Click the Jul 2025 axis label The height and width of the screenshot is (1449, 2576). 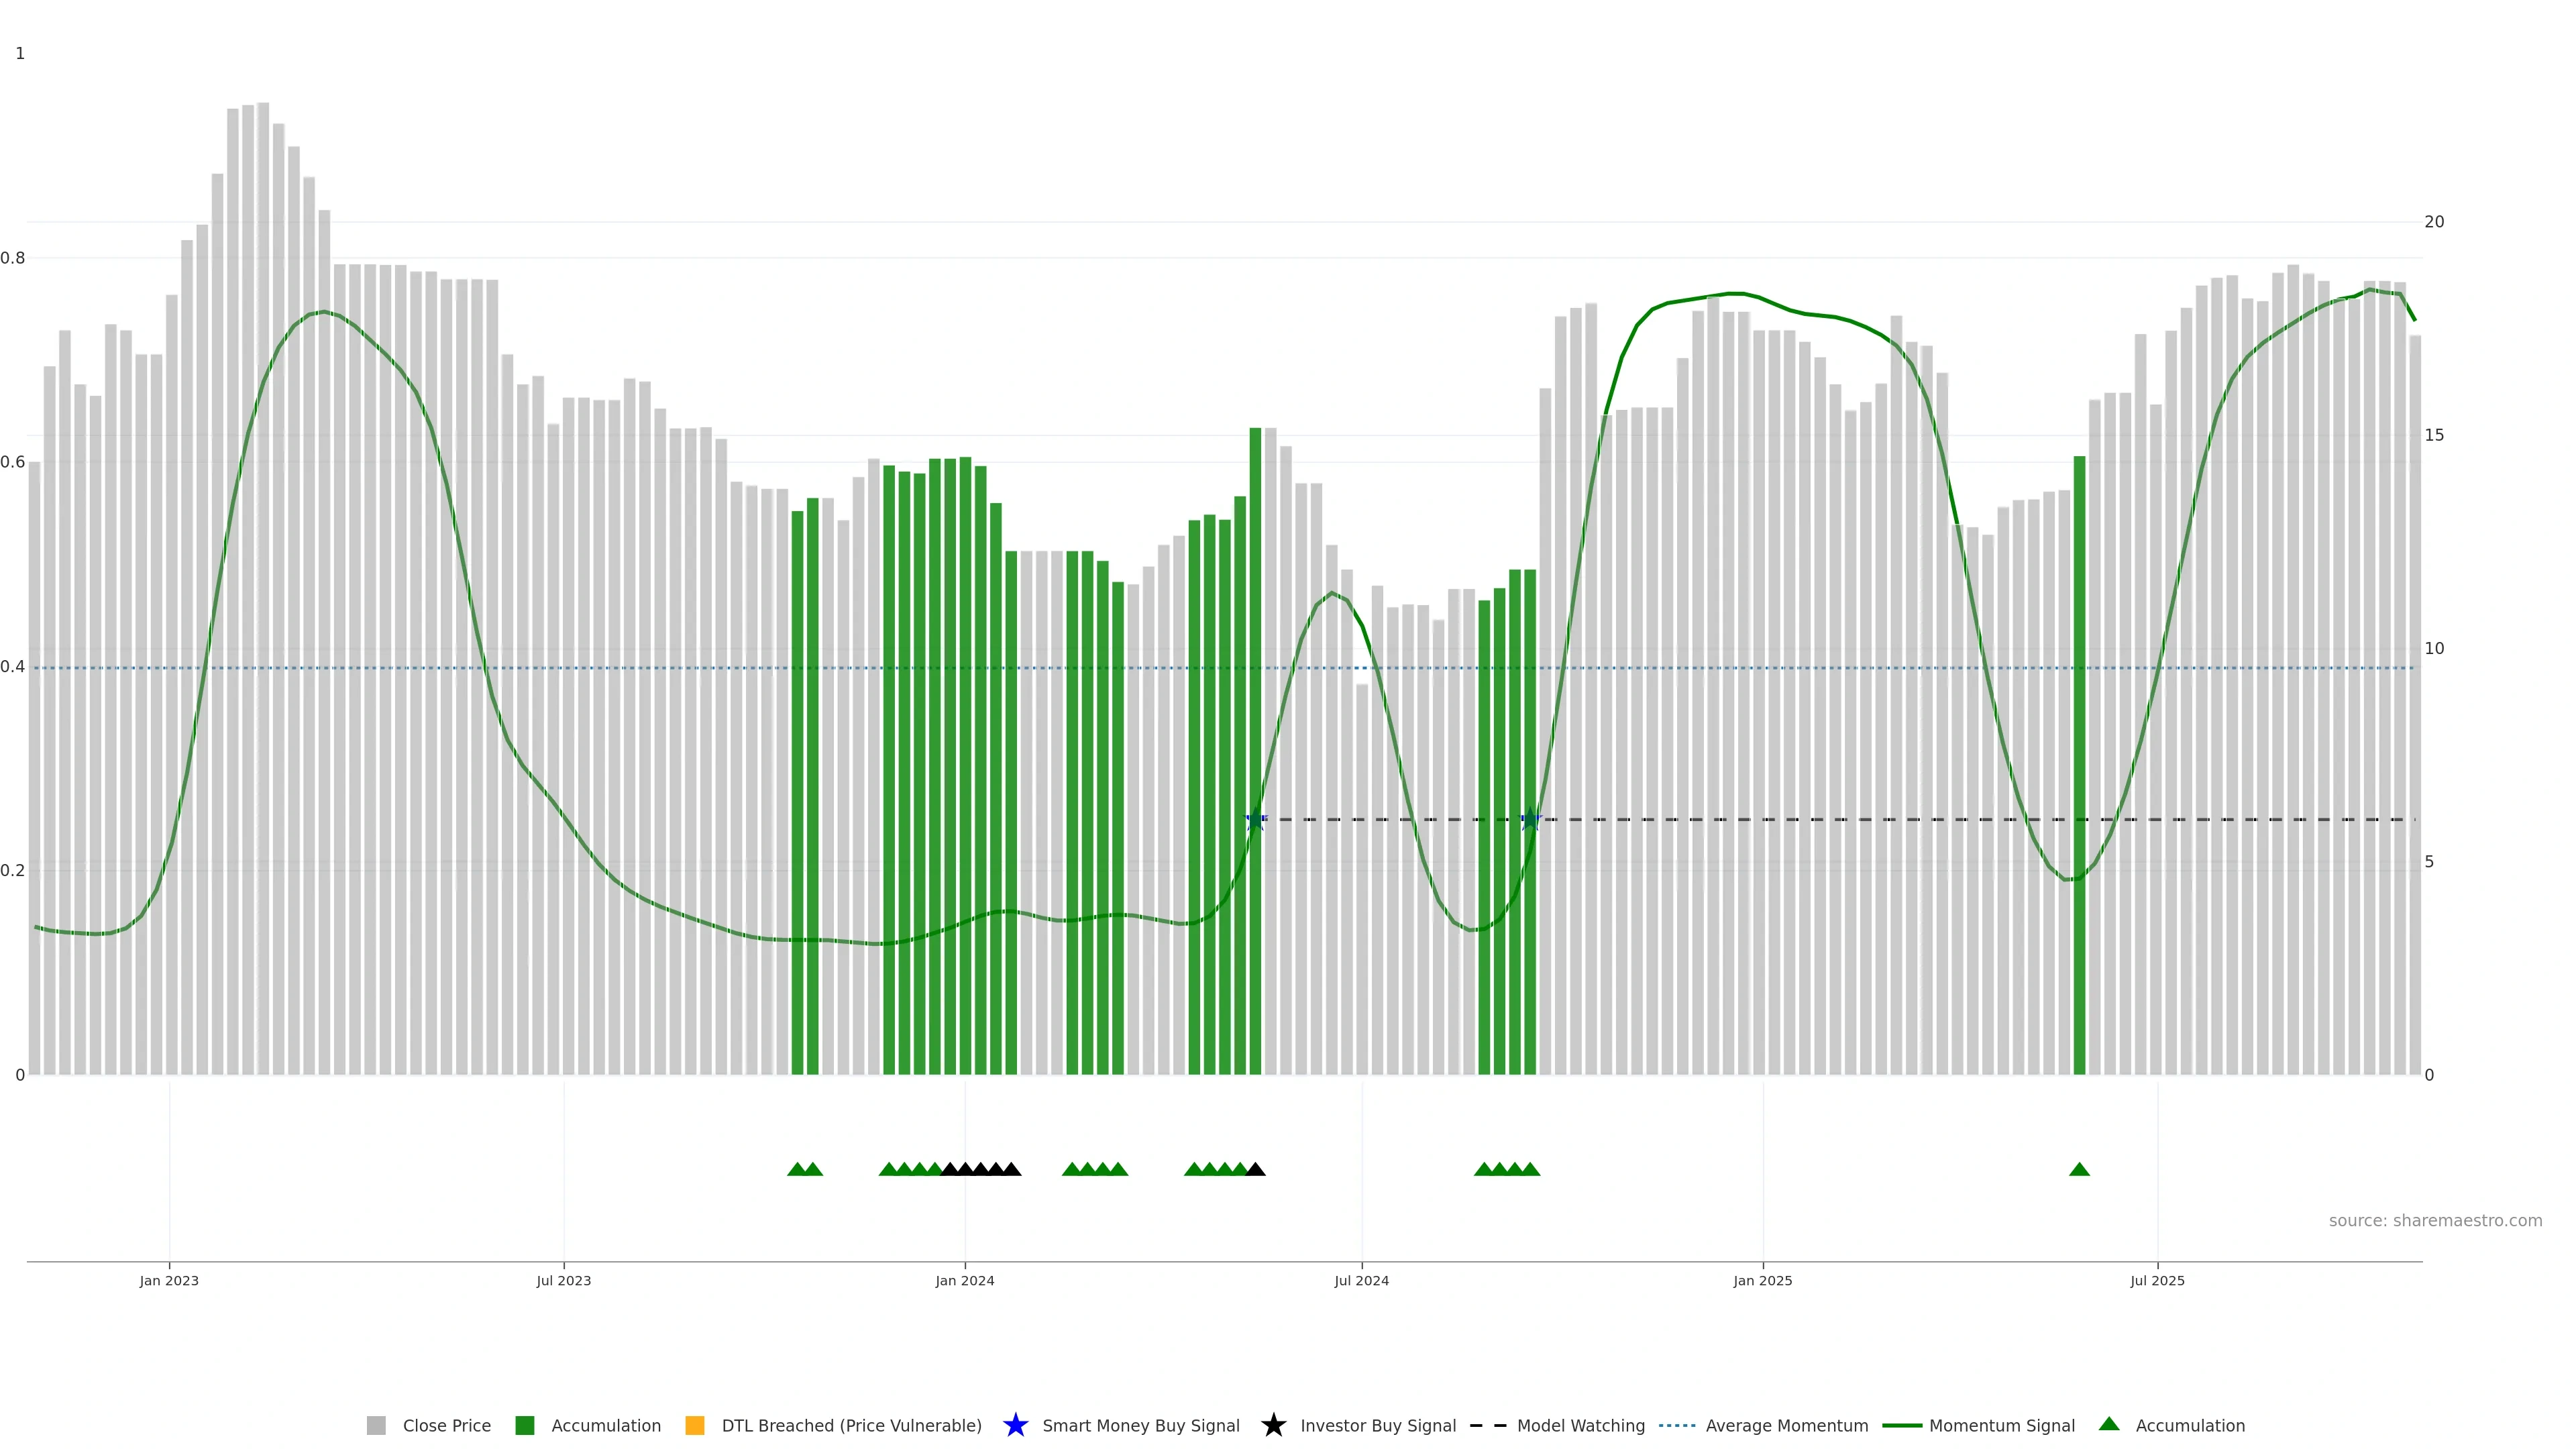pyautogui.click(x=2157, y=1280)
